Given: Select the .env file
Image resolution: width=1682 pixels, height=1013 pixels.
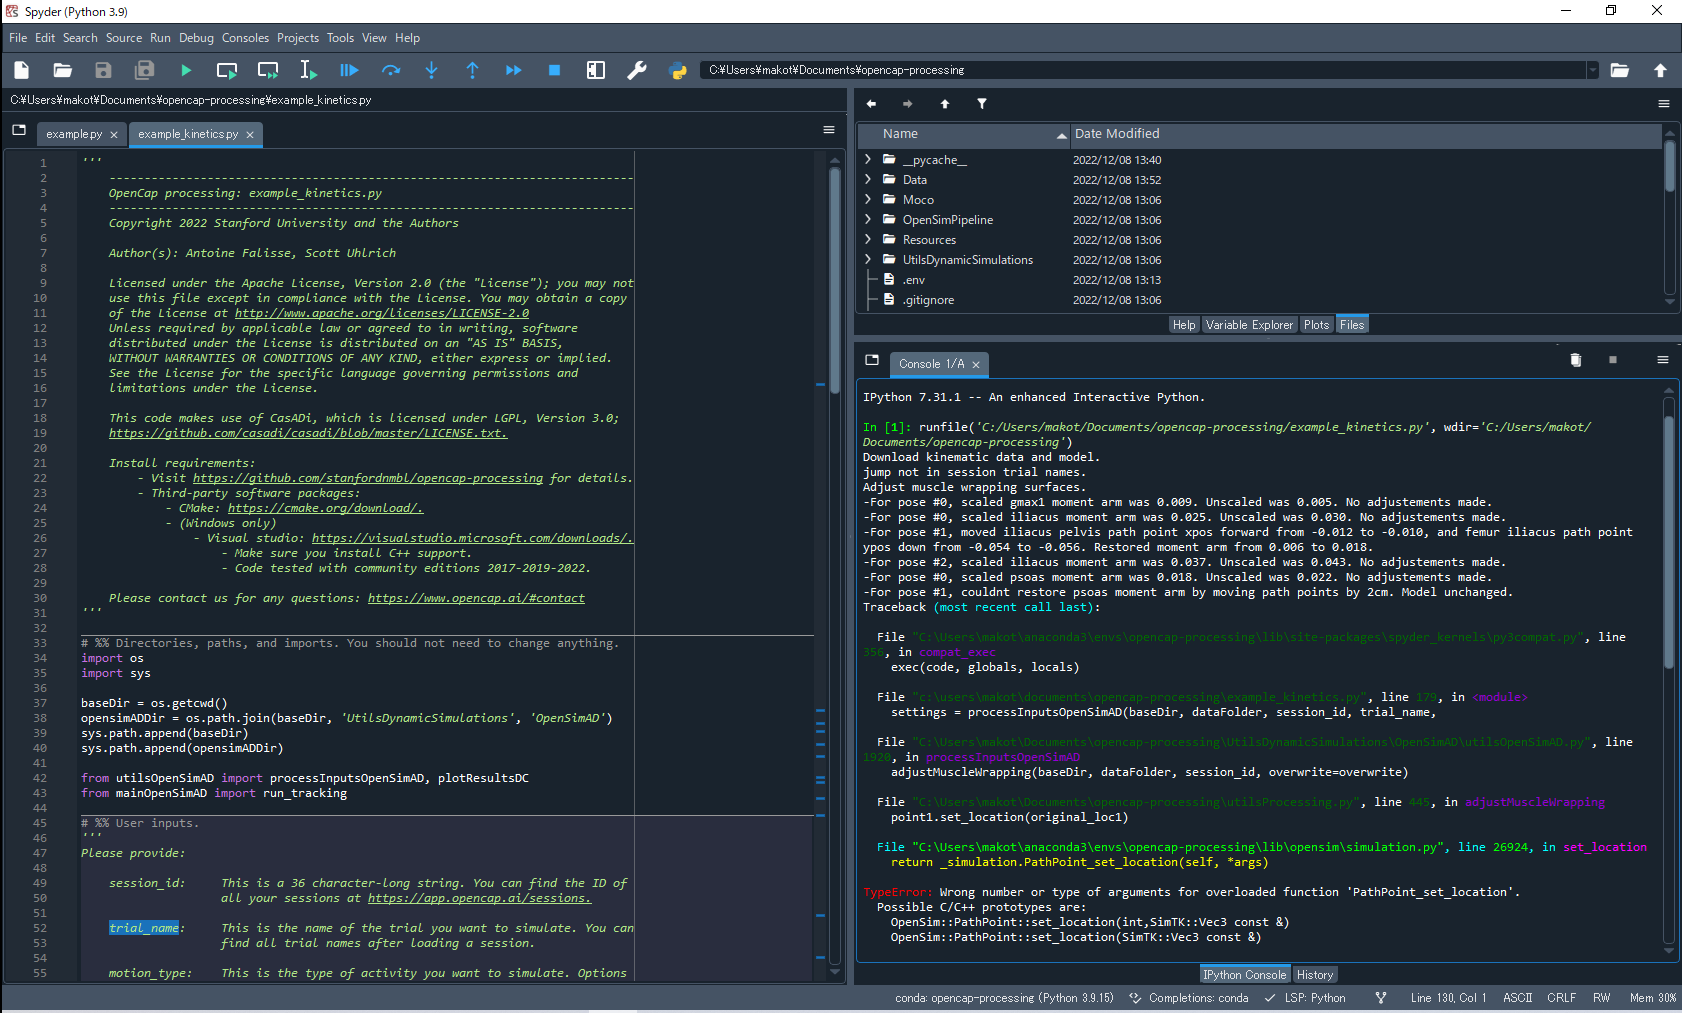Looking at the screenshot, I should point(913,280).
